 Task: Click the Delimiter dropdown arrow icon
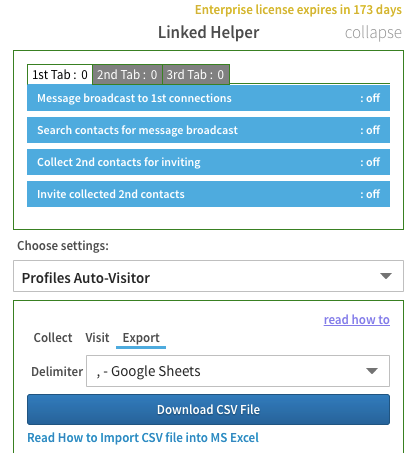pyautogui.click(x=372, y=371)
